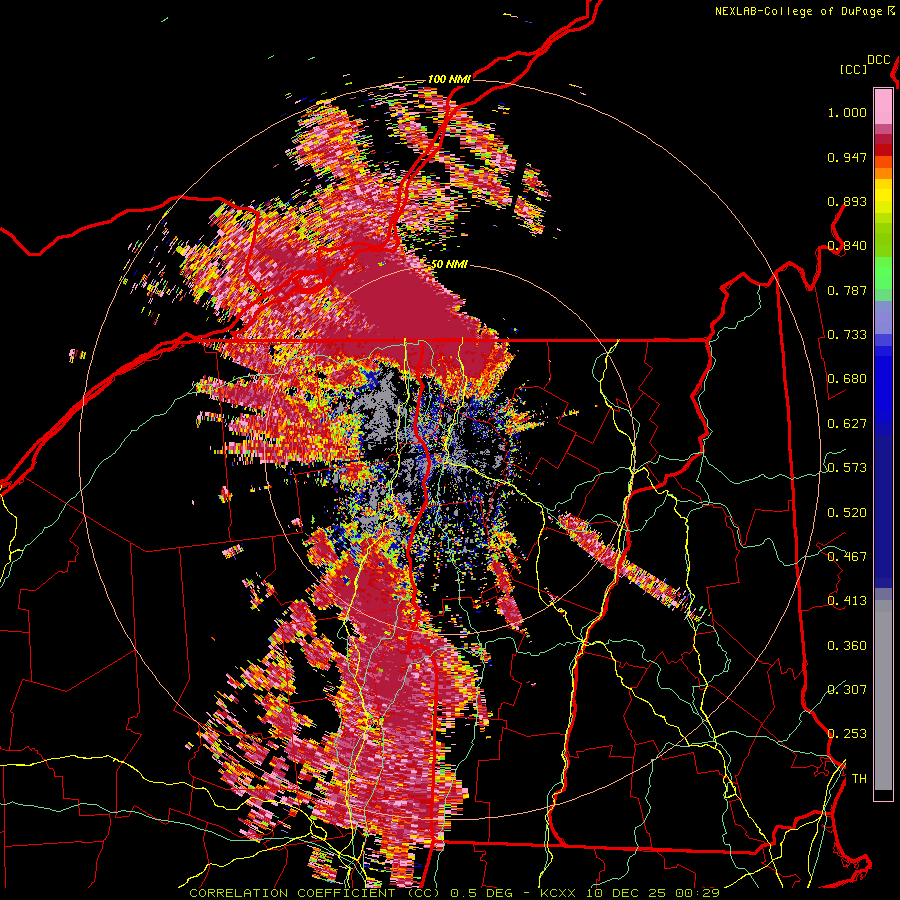Click the 50 NMI range ring label
Screen dimensions: 900x900
(x=449, y=265)
